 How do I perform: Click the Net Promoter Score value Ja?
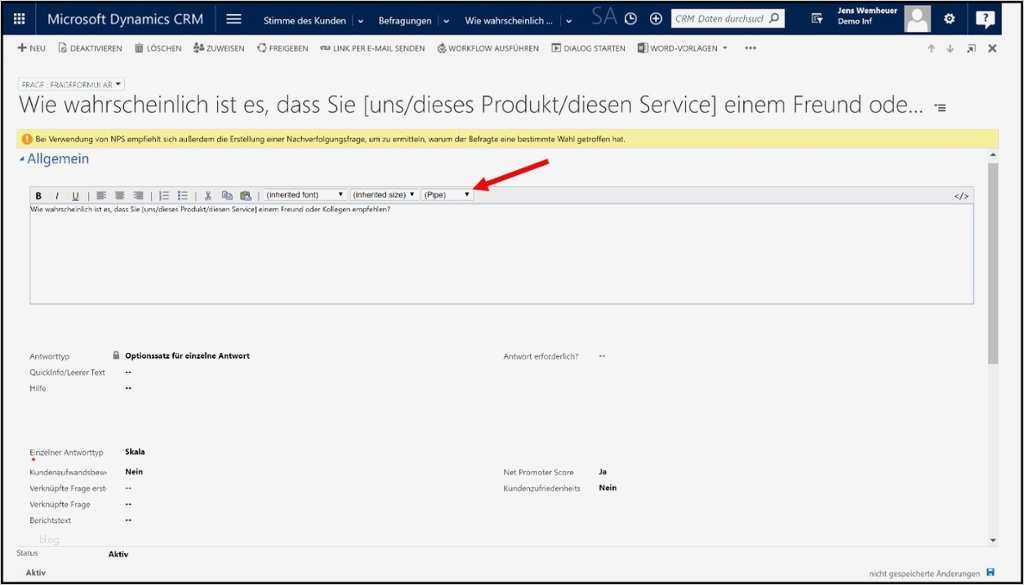pyautogui.click(x=602, y=471)
